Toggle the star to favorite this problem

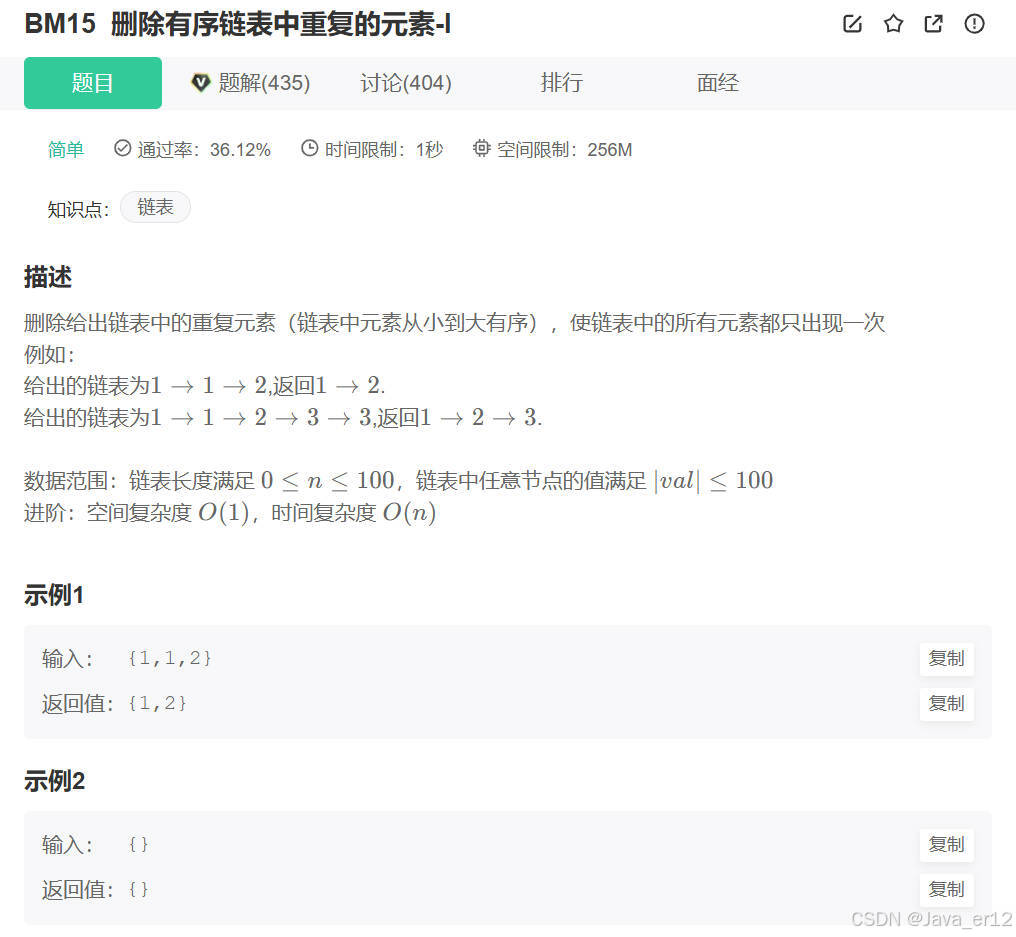coord(893,24)
